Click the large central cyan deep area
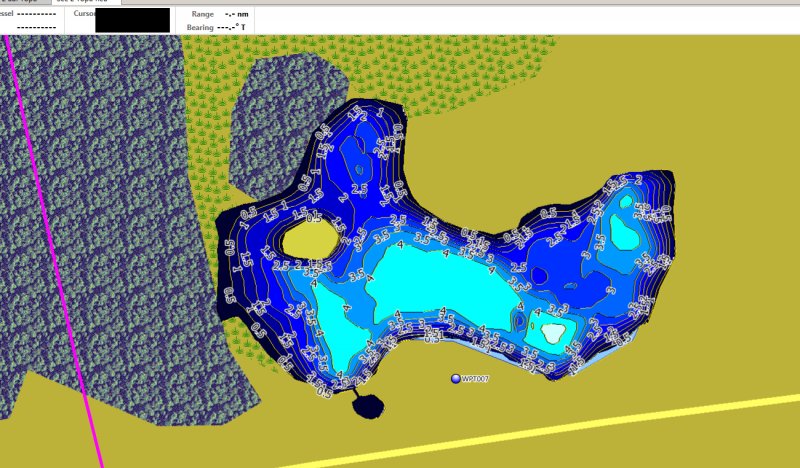 click(x=440, y=287)
